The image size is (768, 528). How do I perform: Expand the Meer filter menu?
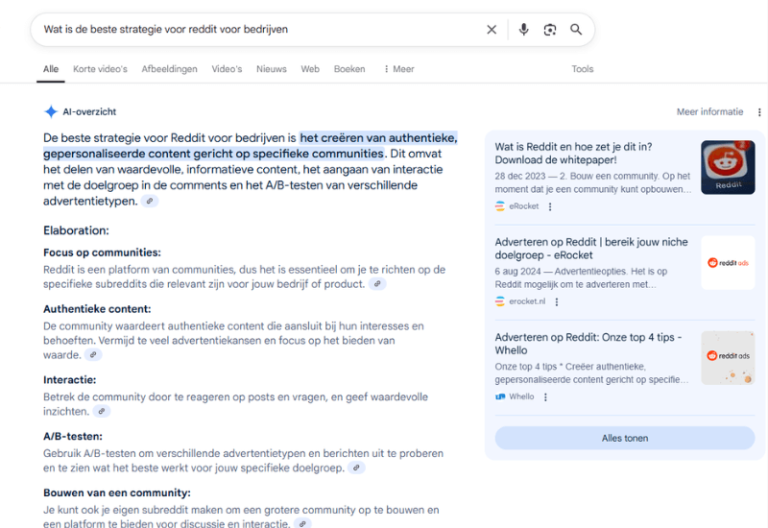(399, 69)
